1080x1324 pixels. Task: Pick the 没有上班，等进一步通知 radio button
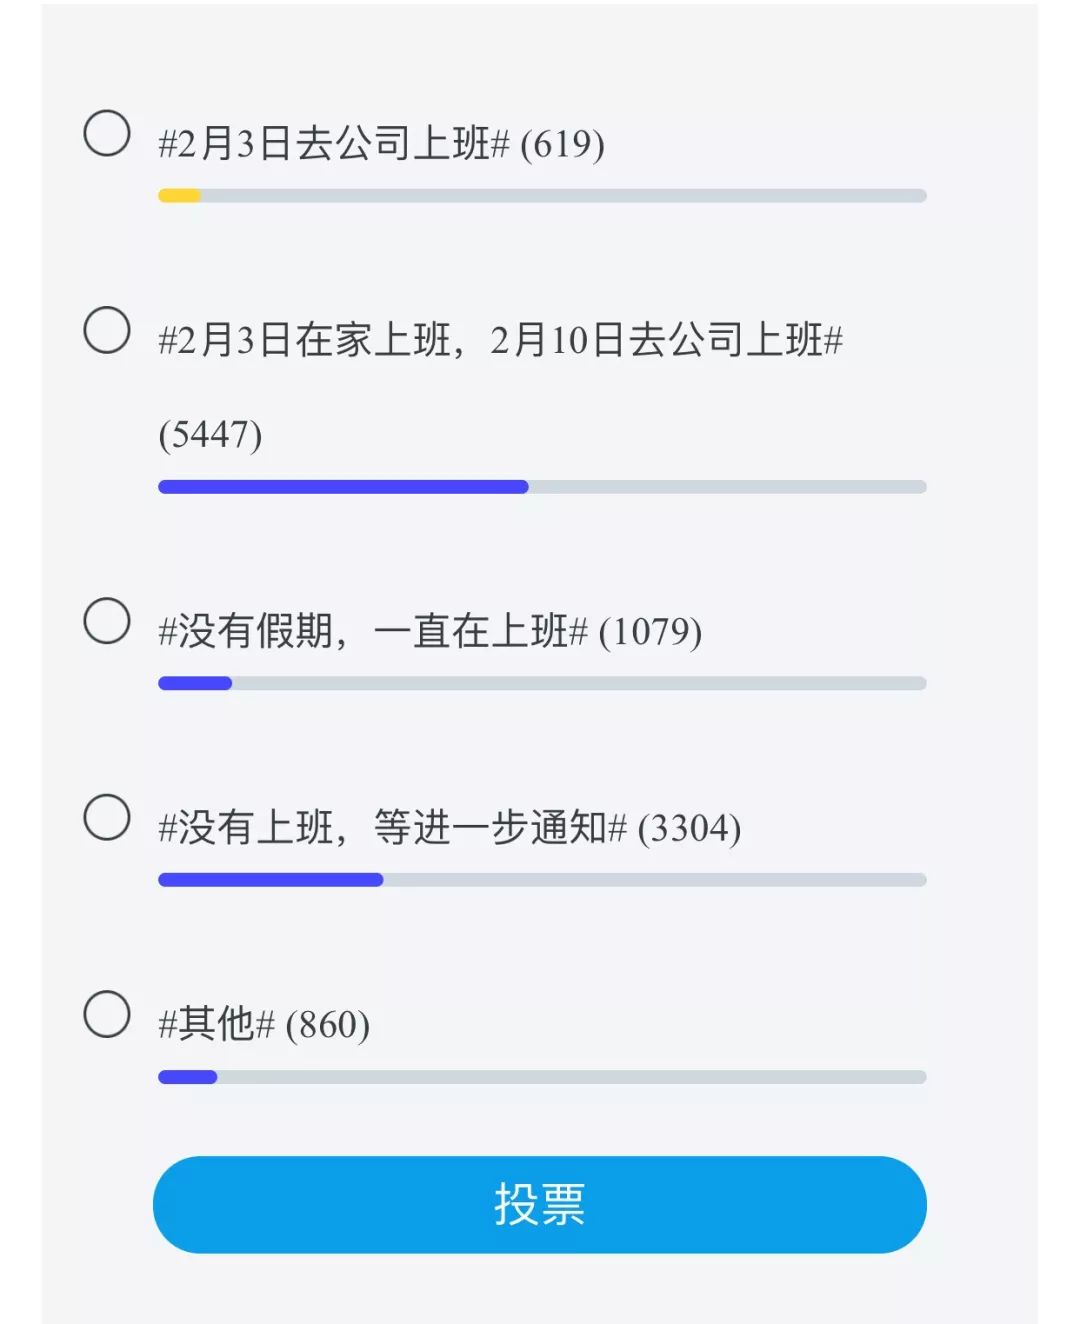pyautogui.click(x=107, y=818)
